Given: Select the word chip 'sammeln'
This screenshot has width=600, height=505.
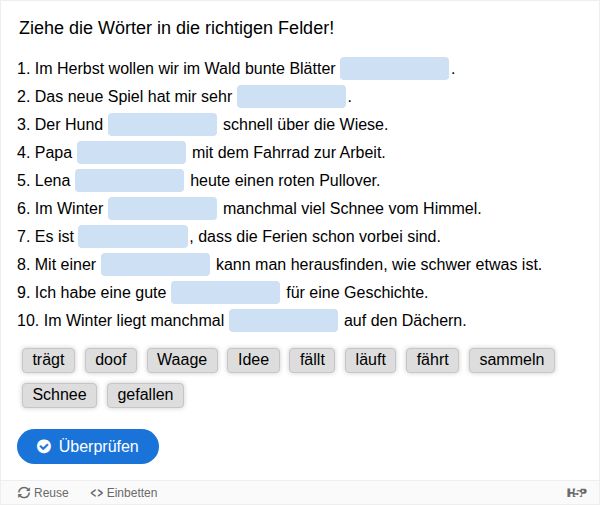Looking at the screenshot, I should point(512,360).
